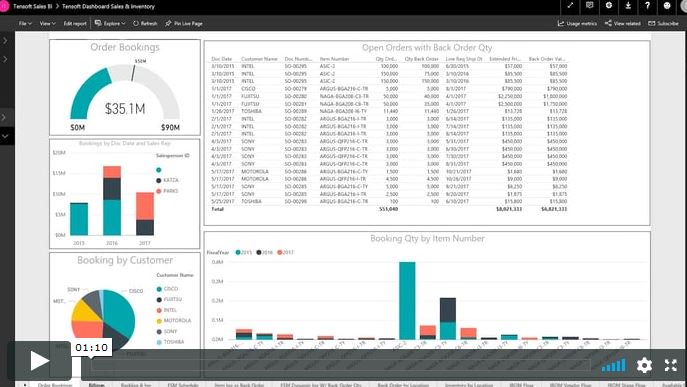Sort by Line Req Ship Dt header
The image size is (687, 387).
(x=464, y=59)
